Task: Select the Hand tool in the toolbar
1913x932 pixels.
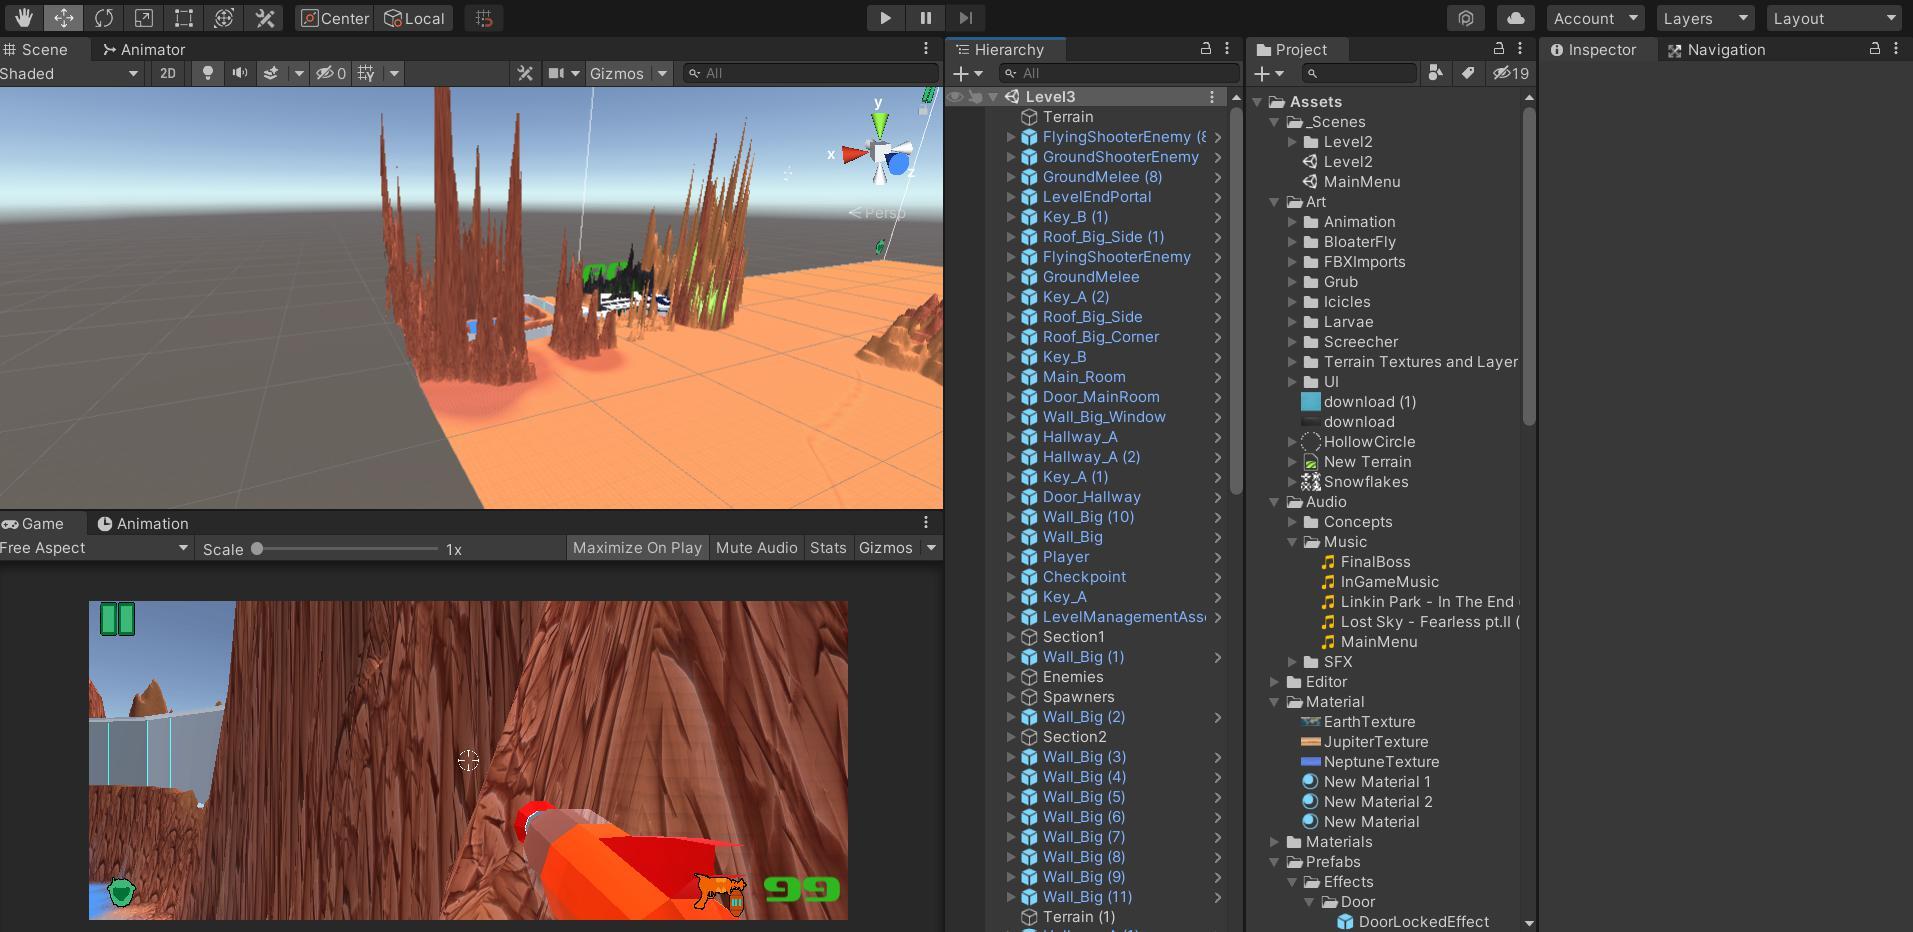Action: 23,18
